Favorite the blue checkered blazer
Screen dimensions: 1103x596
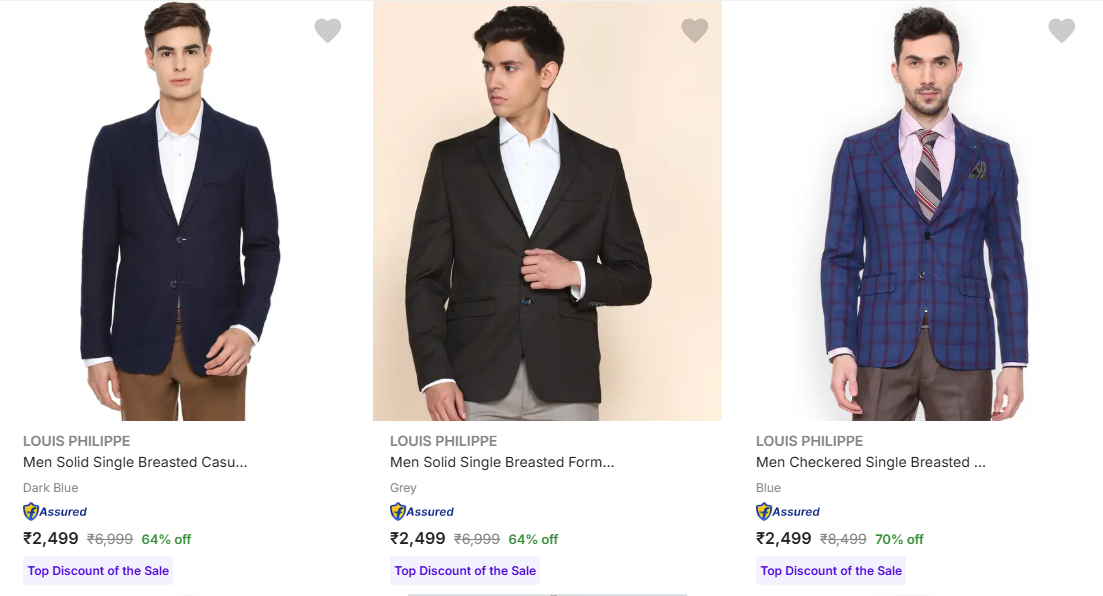pyautogui.click(x=1062, y=31)
